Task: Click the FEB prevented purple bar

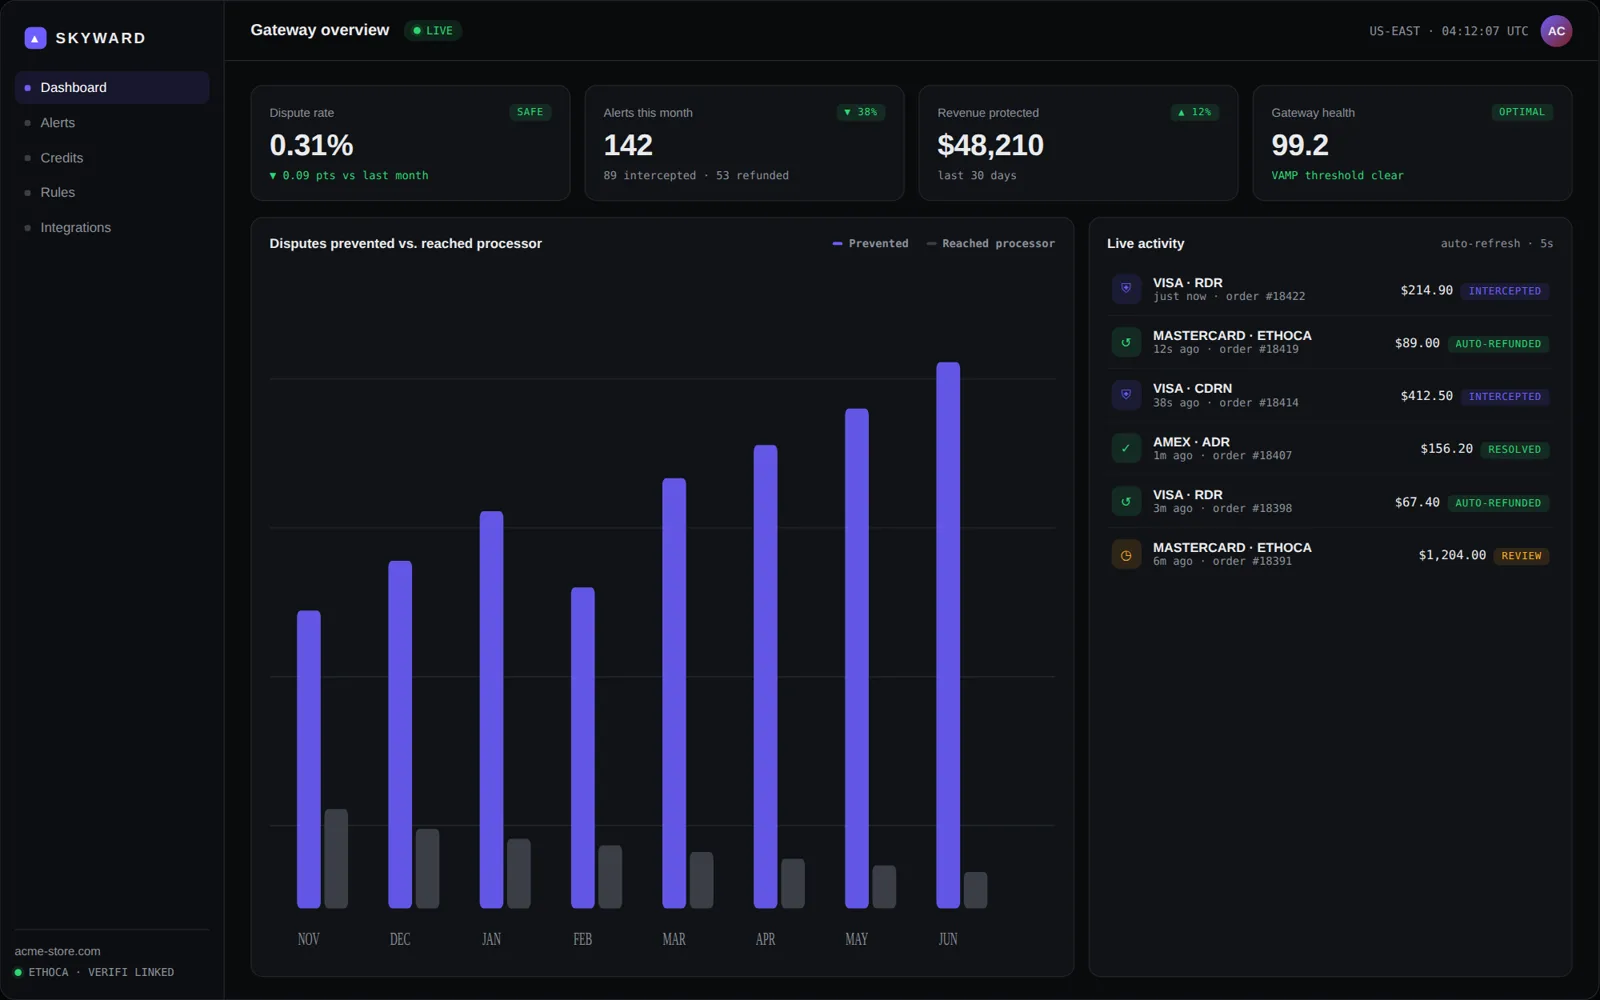Action: point(583,748)
